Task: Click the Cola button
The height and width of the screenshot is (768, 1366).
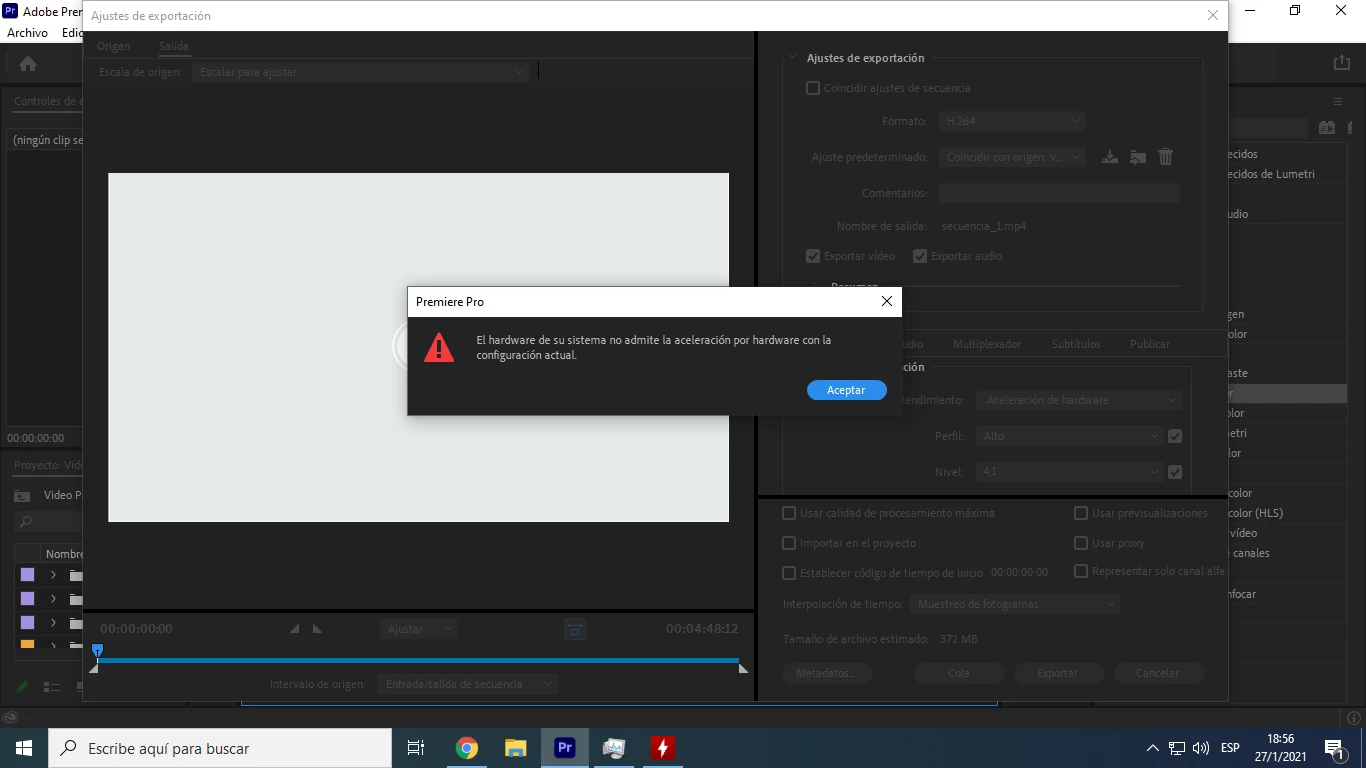Action: click(x=959, y=673)
